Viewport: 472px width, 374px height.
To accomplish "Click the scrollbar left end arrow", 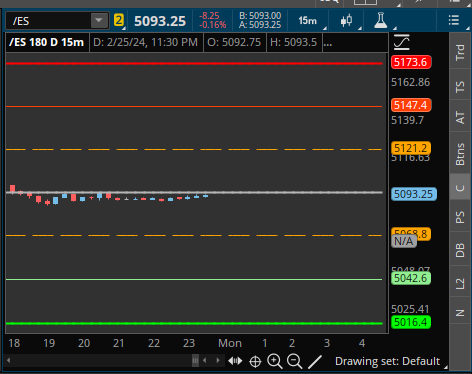I will 8,360.
